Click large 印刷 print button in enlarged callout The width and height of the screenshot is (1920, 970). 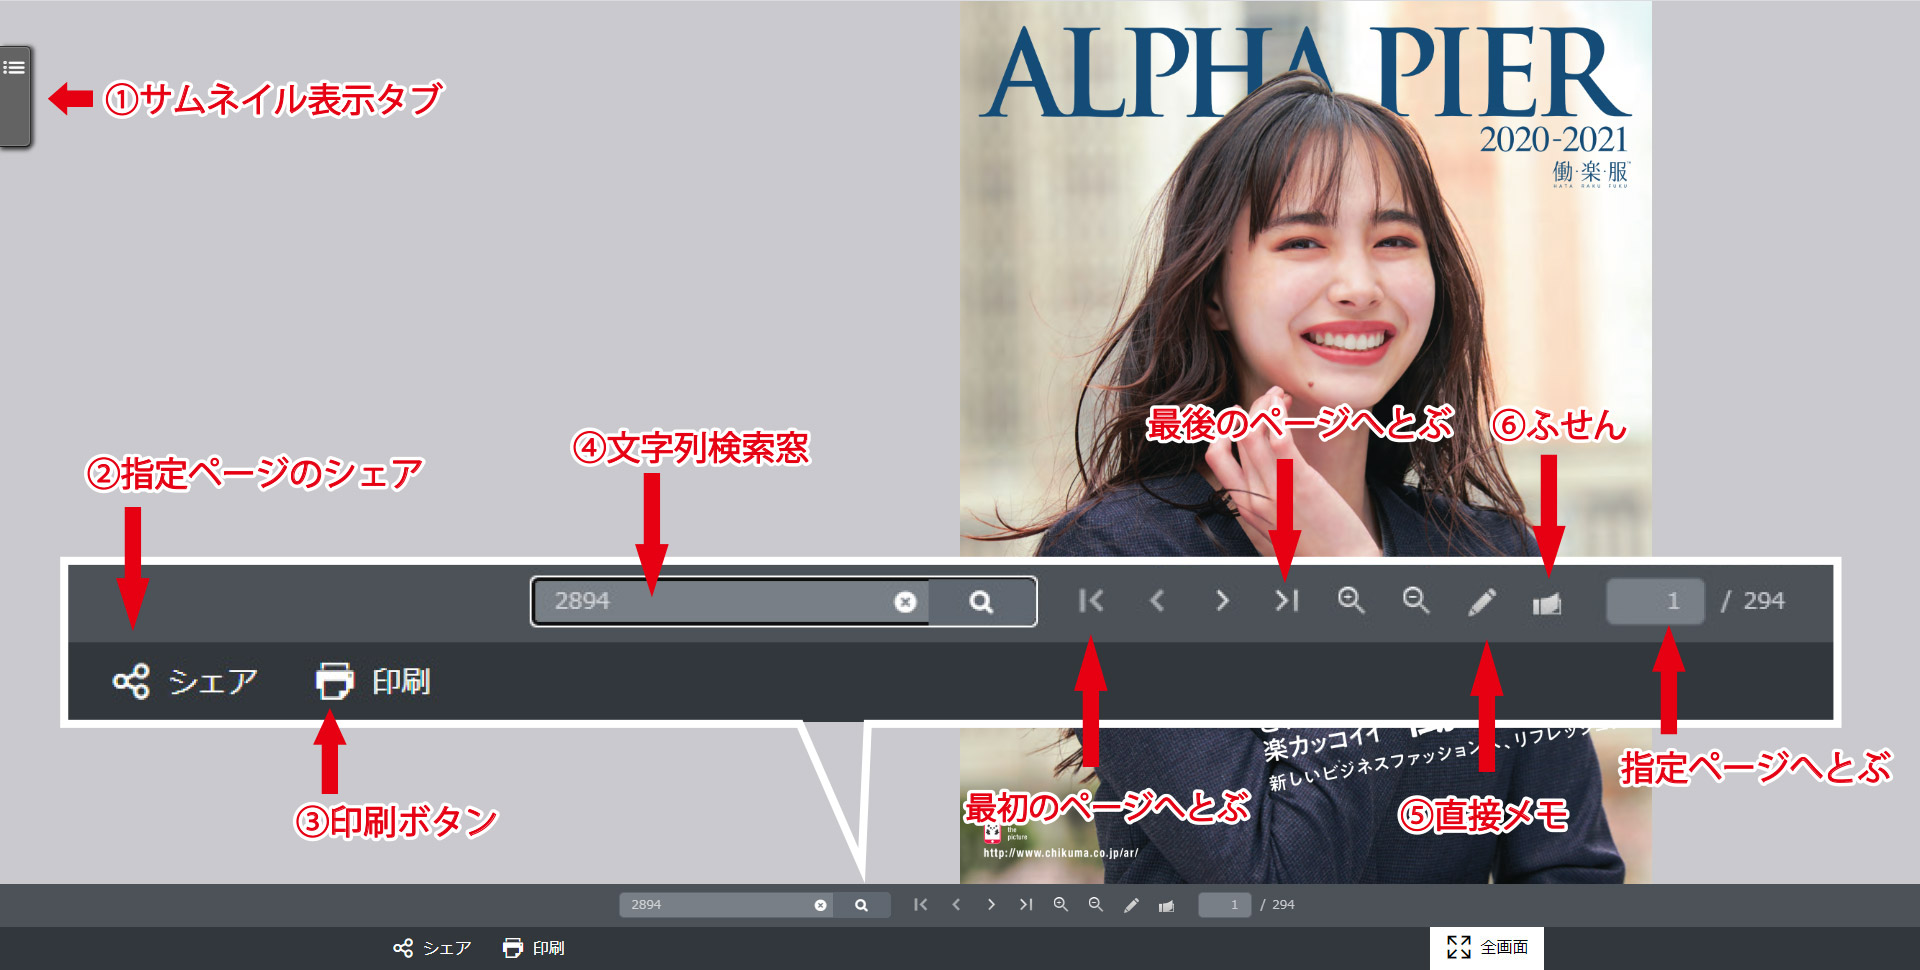pyautogui.click(x=373, y=682)
